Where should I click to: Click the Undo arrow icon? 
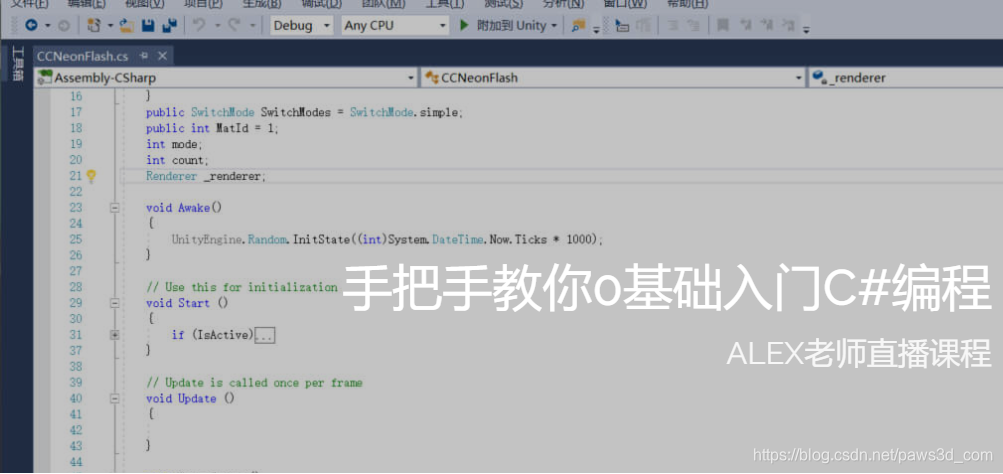[200, 26]
